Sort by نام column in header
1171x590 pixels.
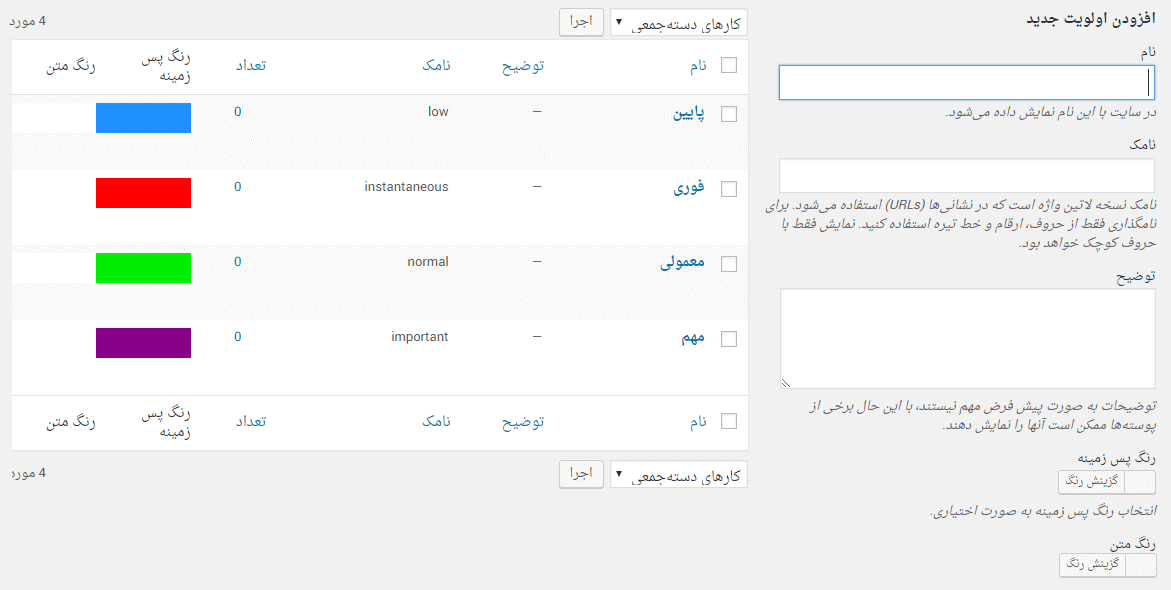pyautogui.click(x=698, y=66)
